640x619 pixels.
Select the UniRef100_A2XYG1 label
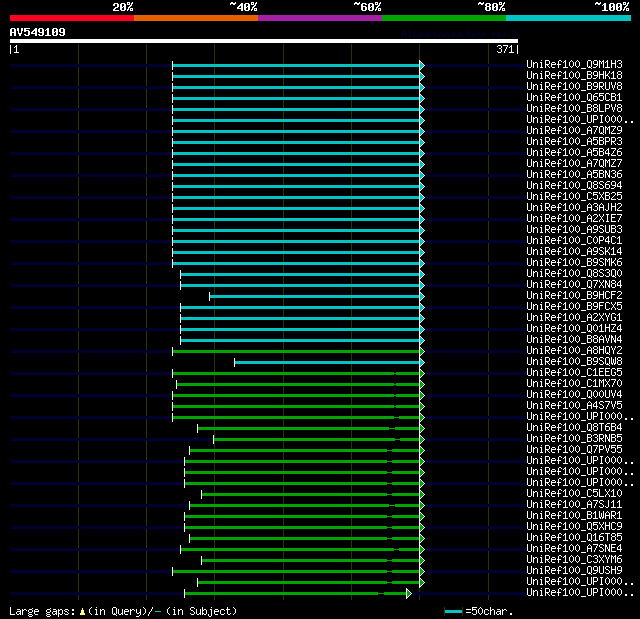coord(574,318)
